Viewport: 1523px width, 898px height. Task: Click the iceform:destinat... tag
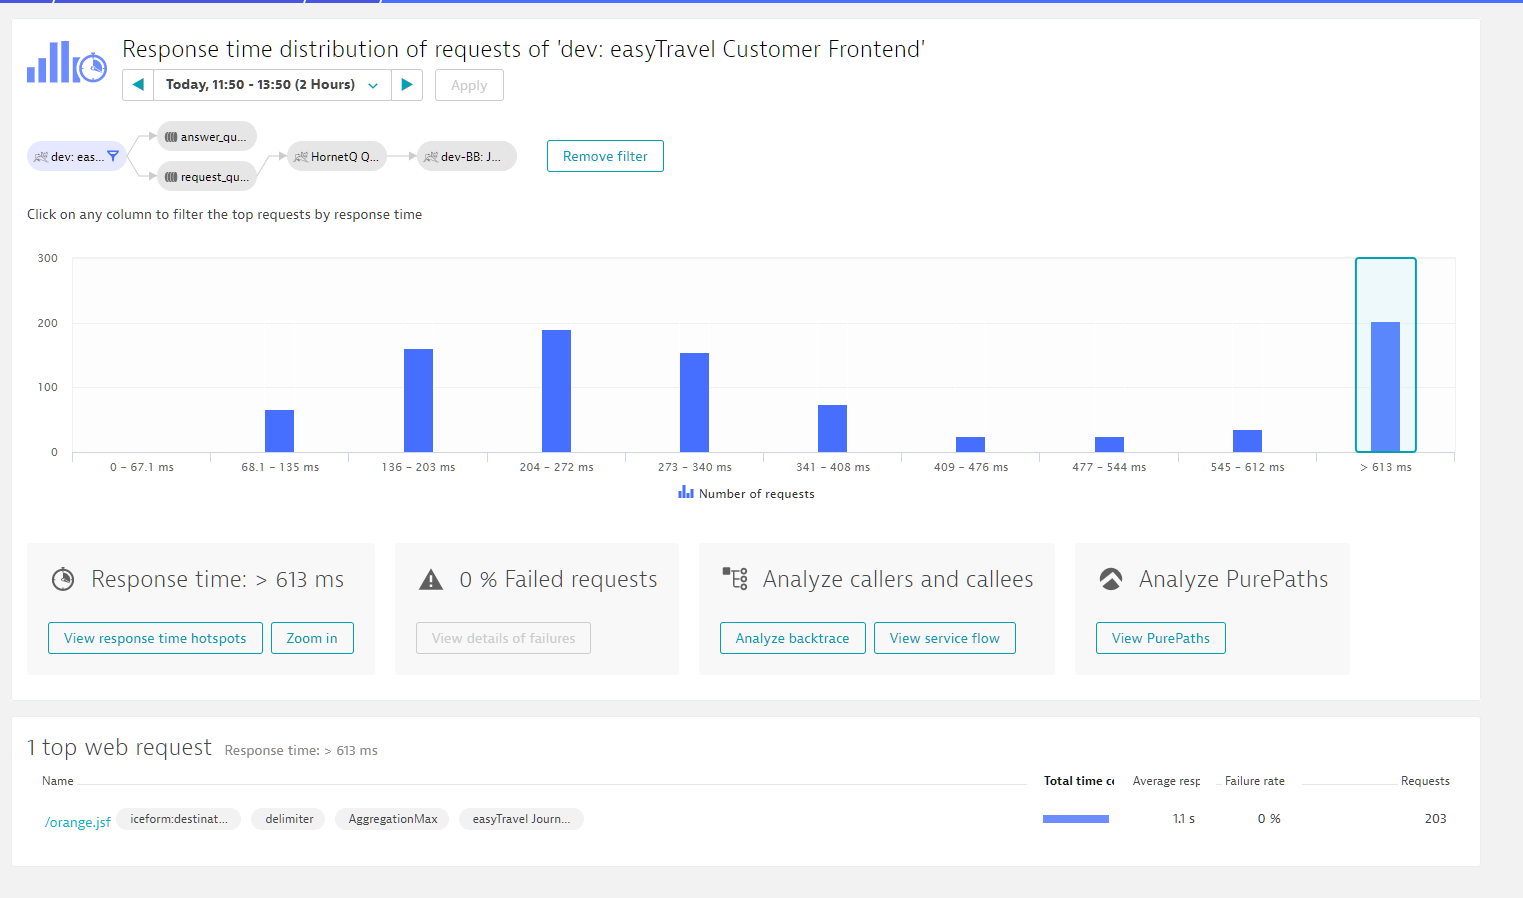tap(179, 819)
